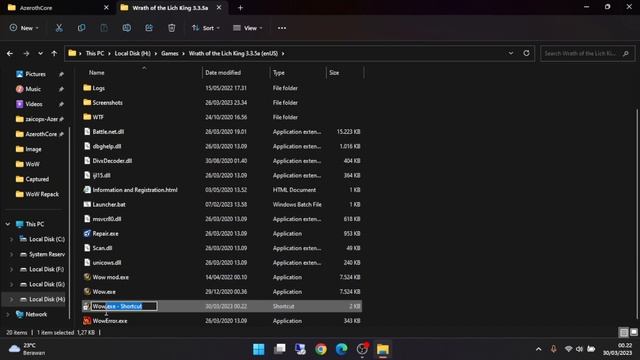Open Google Chrome from taskbar
The width and height of the screenshot is (640, 360).
pos(321,349)
